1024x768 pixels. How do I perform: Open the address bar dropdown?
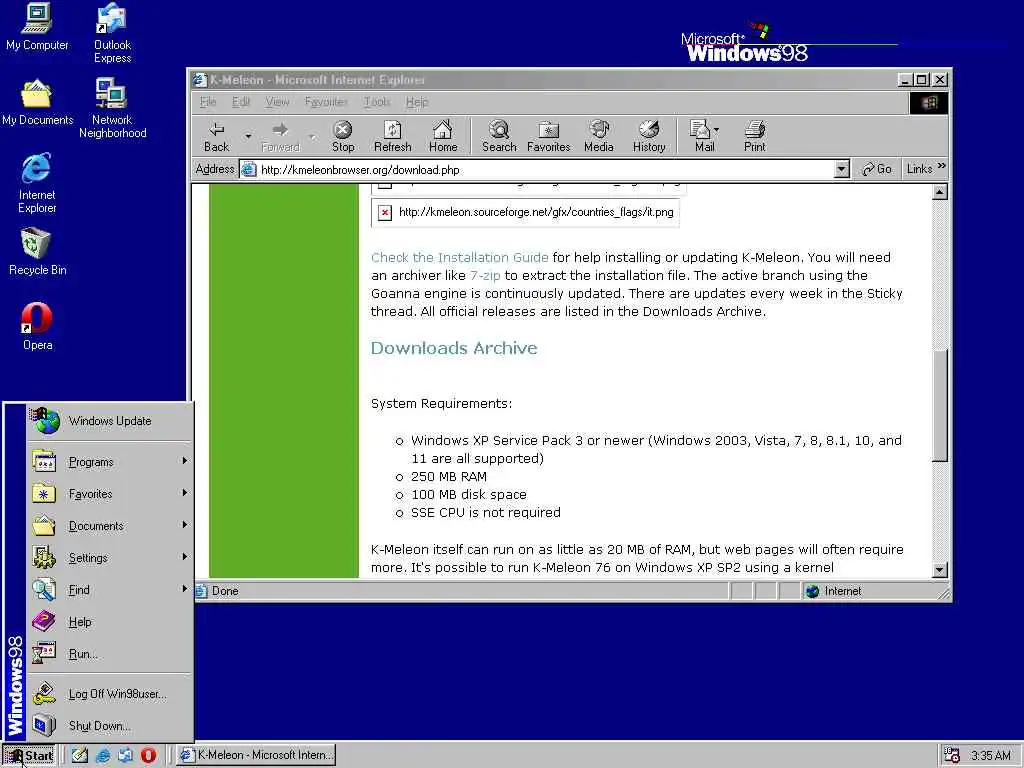[x=842, y=170]
